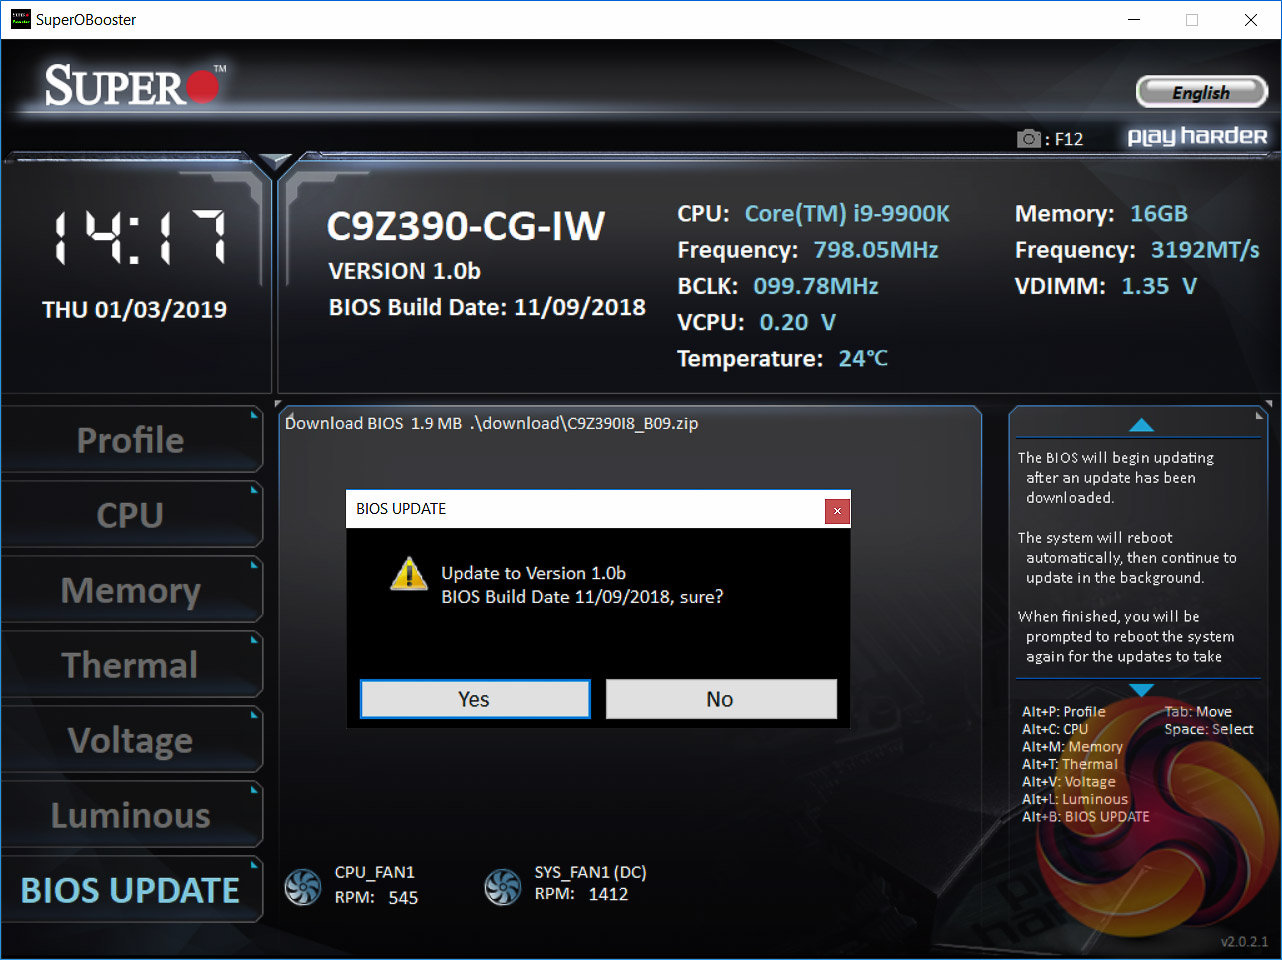
Task: Click the Alt+L: Luminous shortcut hint
Action: (x=1075, y=799)
